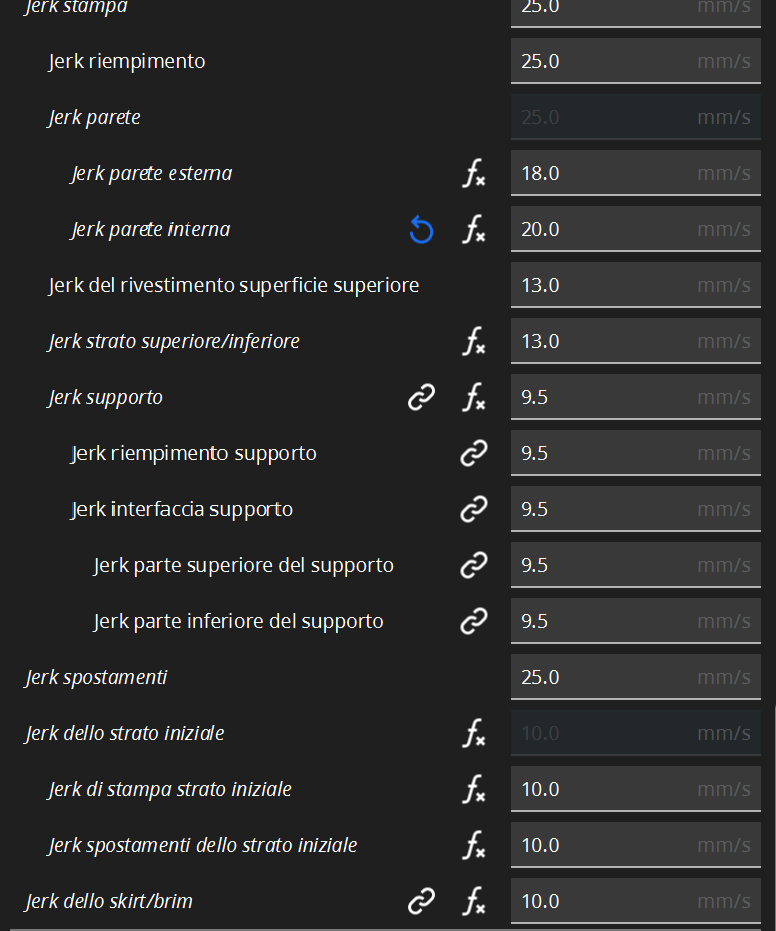Click link icon for Jerk parte superiore del supporto
Viewport: 776px width, 931px height.
tap(473, 566)
